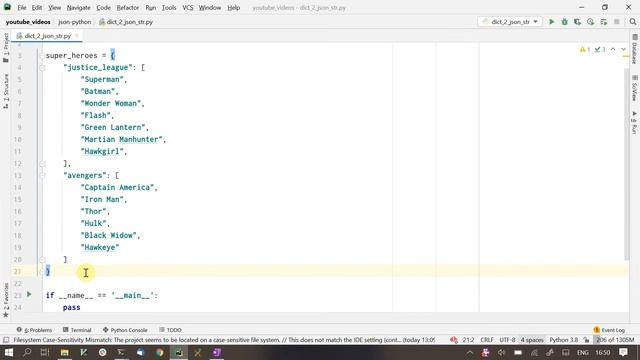Click the typo count checkmark indicator
The height and width of the screenshot is (360, 640).
point(600,49)
